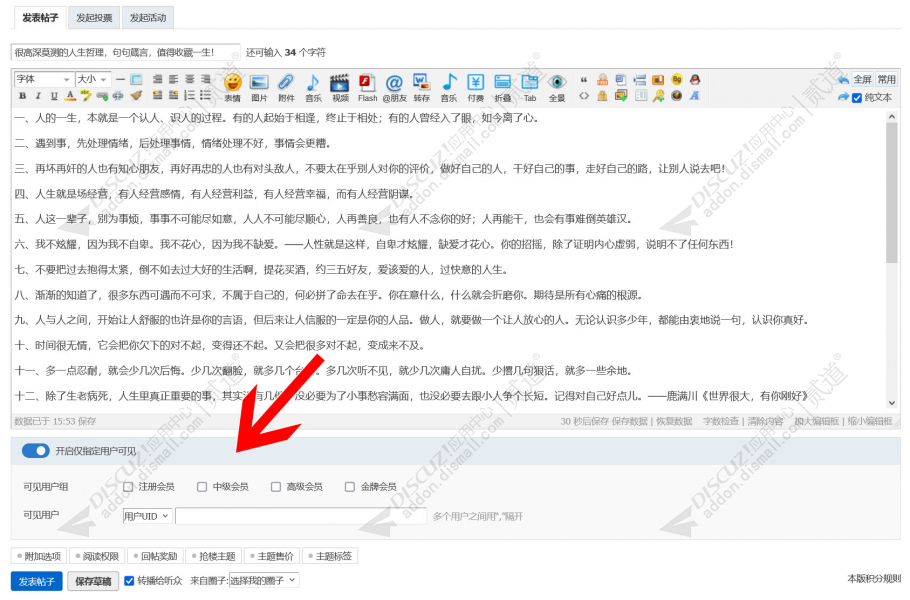The image size is (910, 600).
Task: Click the 保存草稿 button
Action: click(x=93, y=581)
